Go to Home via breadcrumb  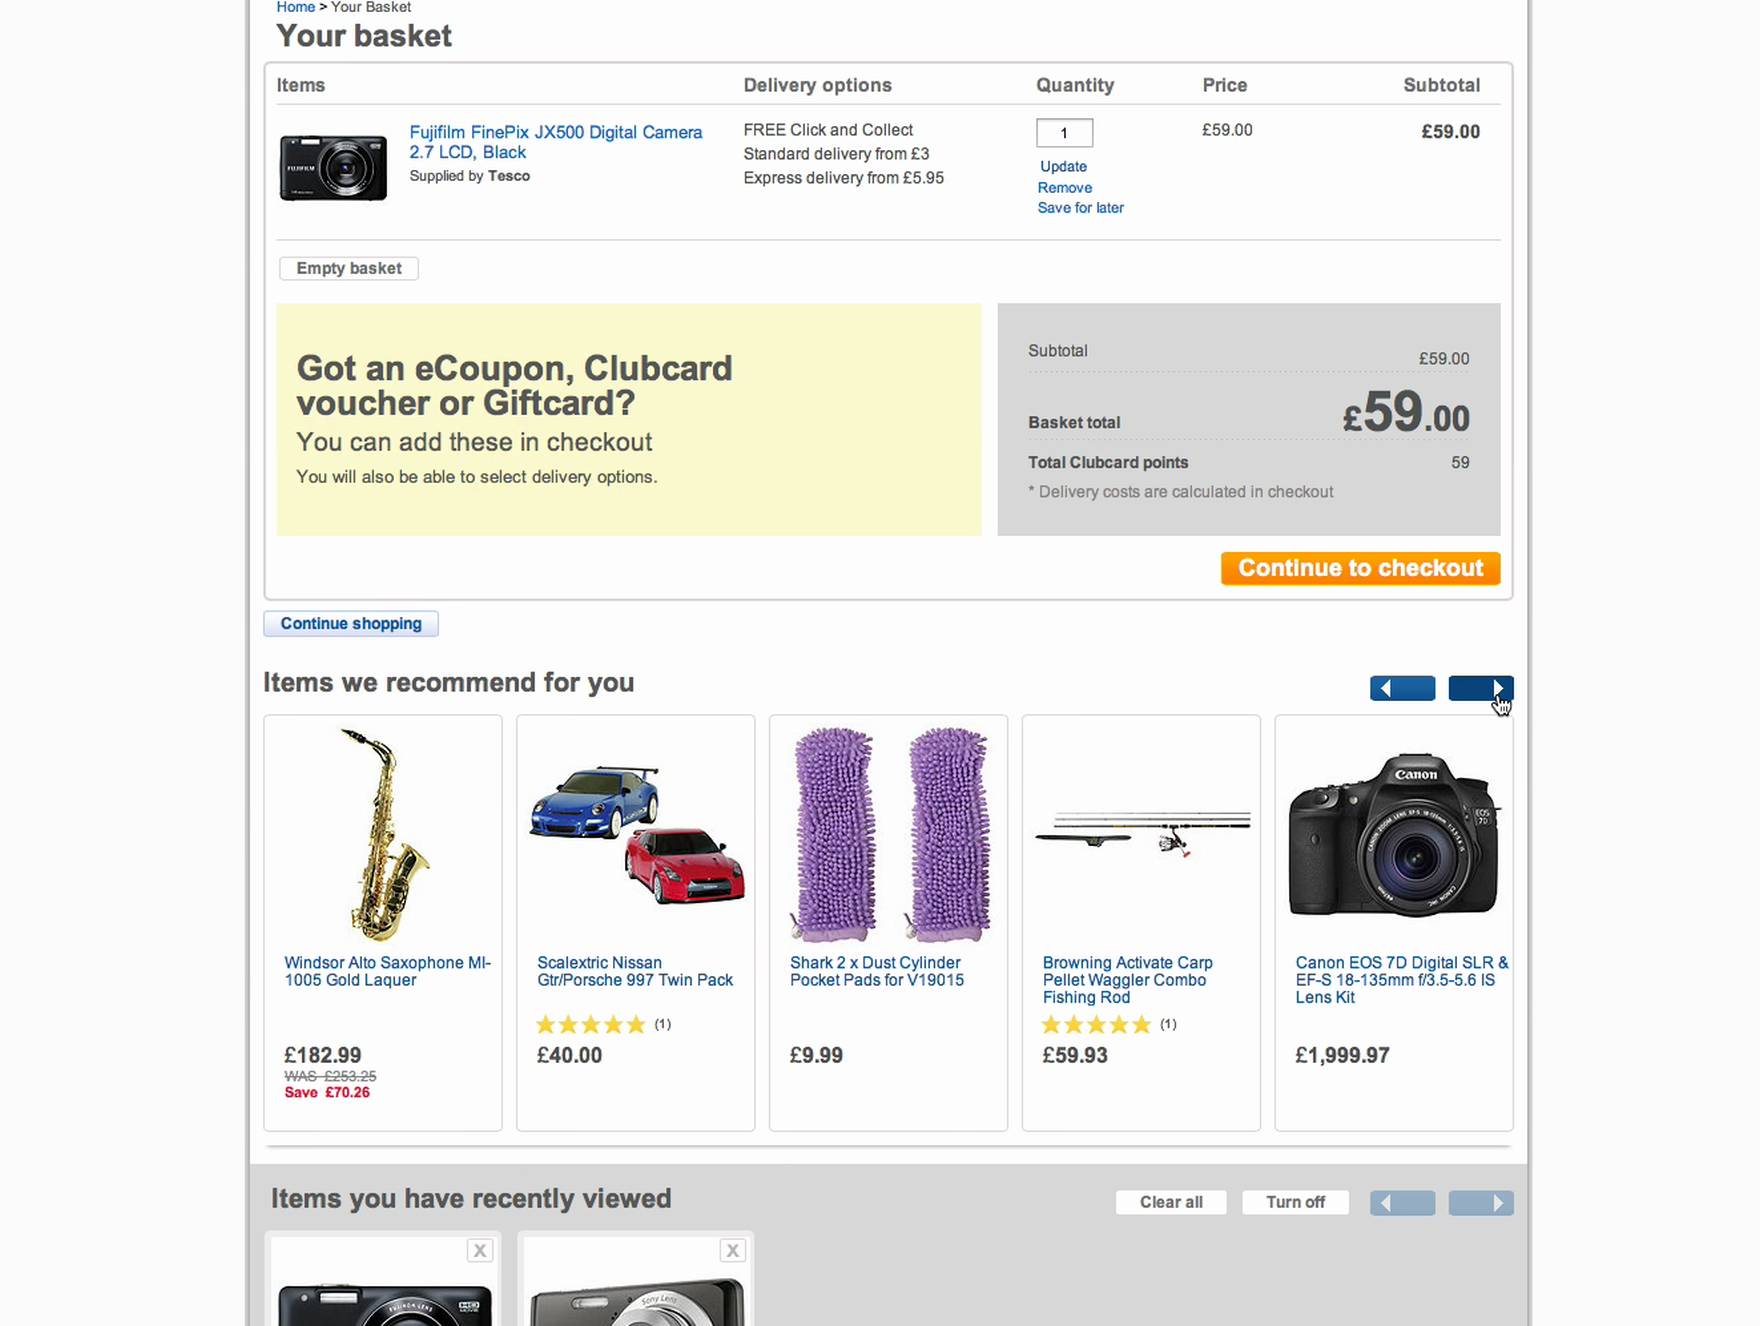pos(295,7)
